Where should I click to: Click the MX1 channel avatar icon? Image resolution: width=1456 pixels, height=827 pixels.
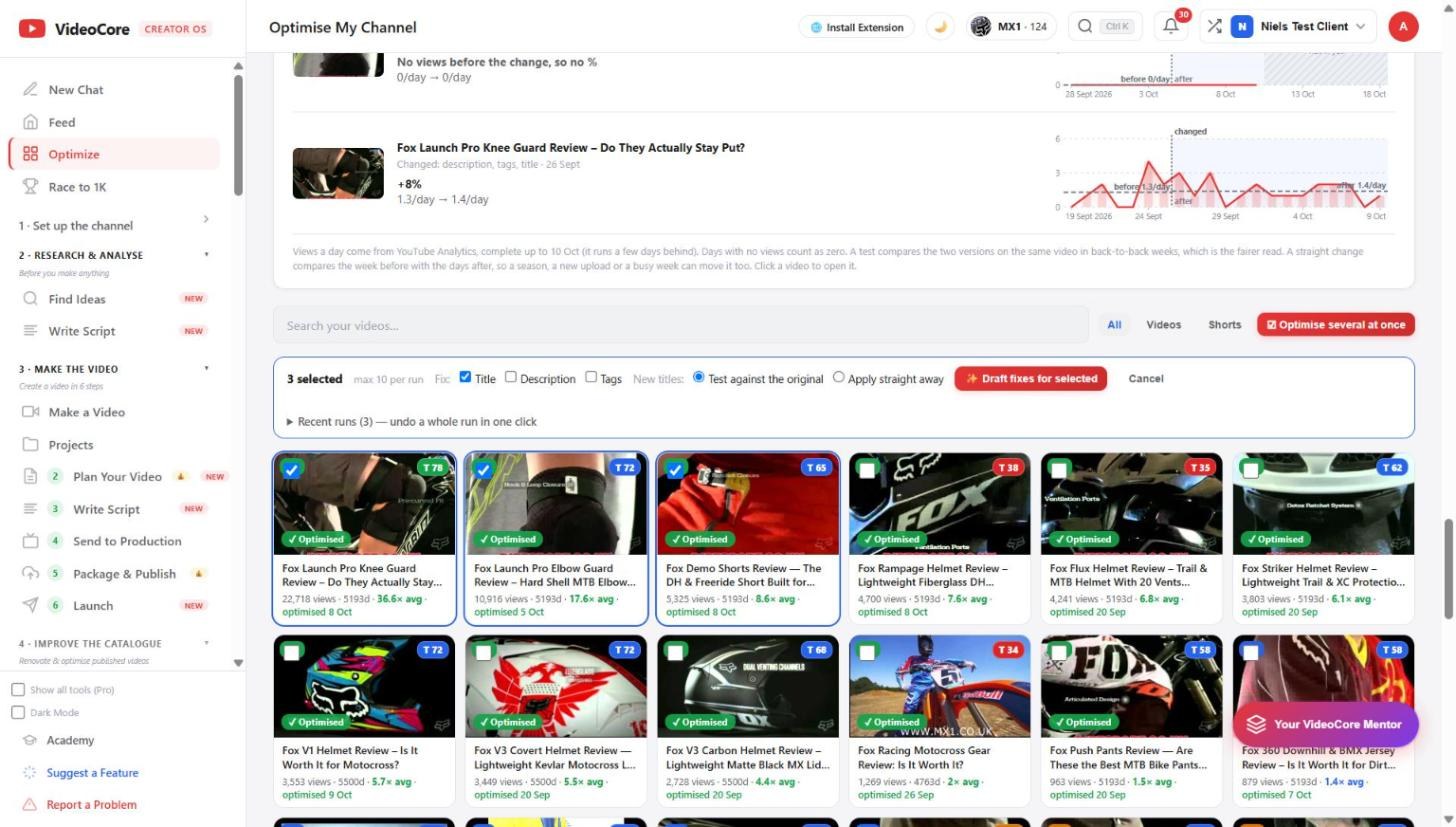pyautogui.click(x=981, y=27)
